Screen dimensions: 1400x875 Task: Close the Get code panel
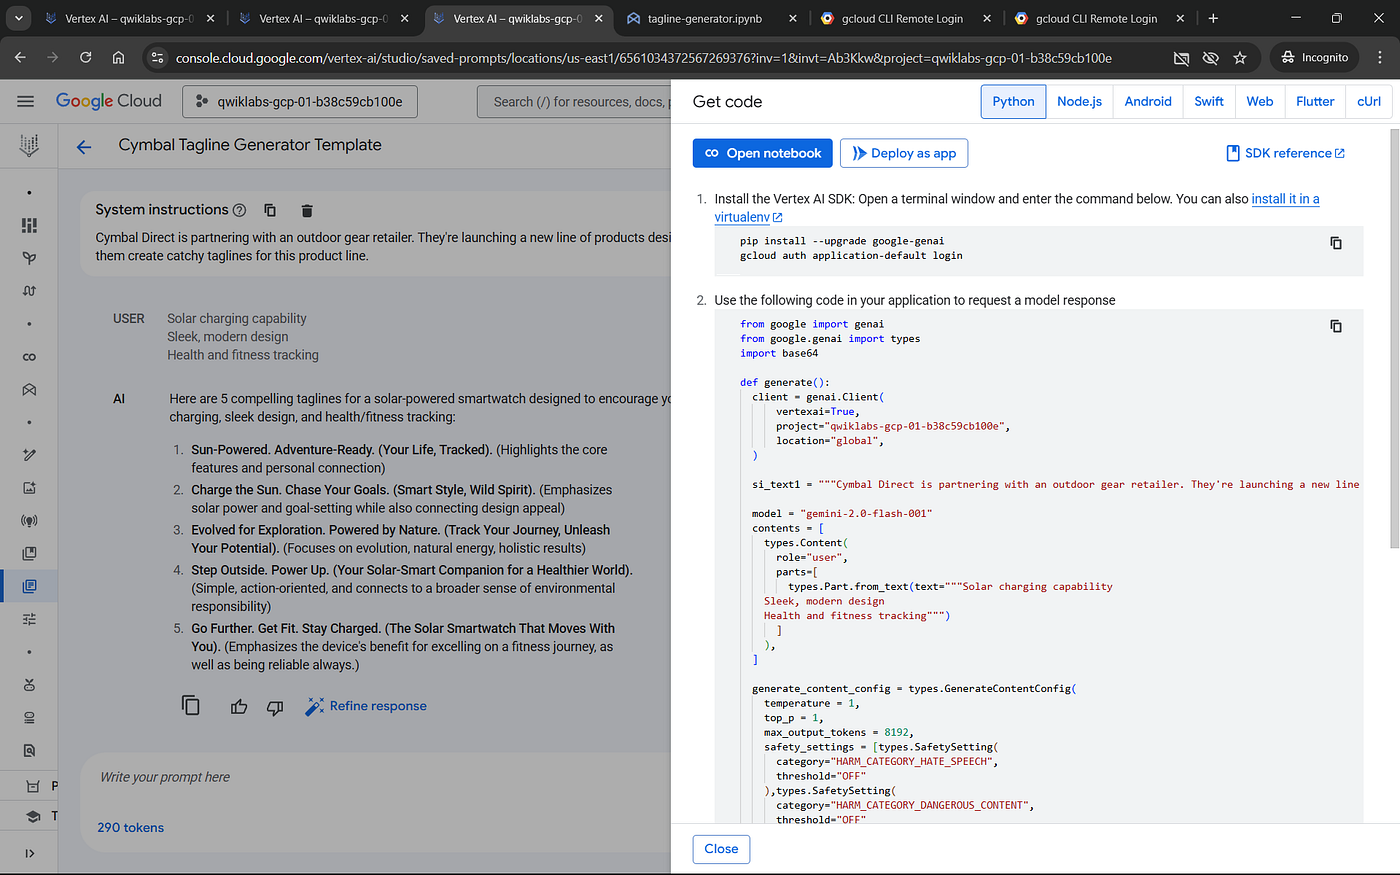coord(721,849)
